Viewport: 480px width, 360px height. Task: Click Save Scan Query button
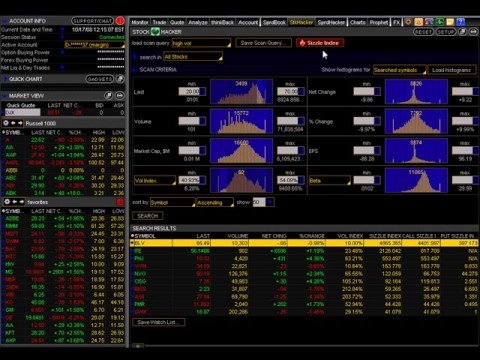pos(263,43)
